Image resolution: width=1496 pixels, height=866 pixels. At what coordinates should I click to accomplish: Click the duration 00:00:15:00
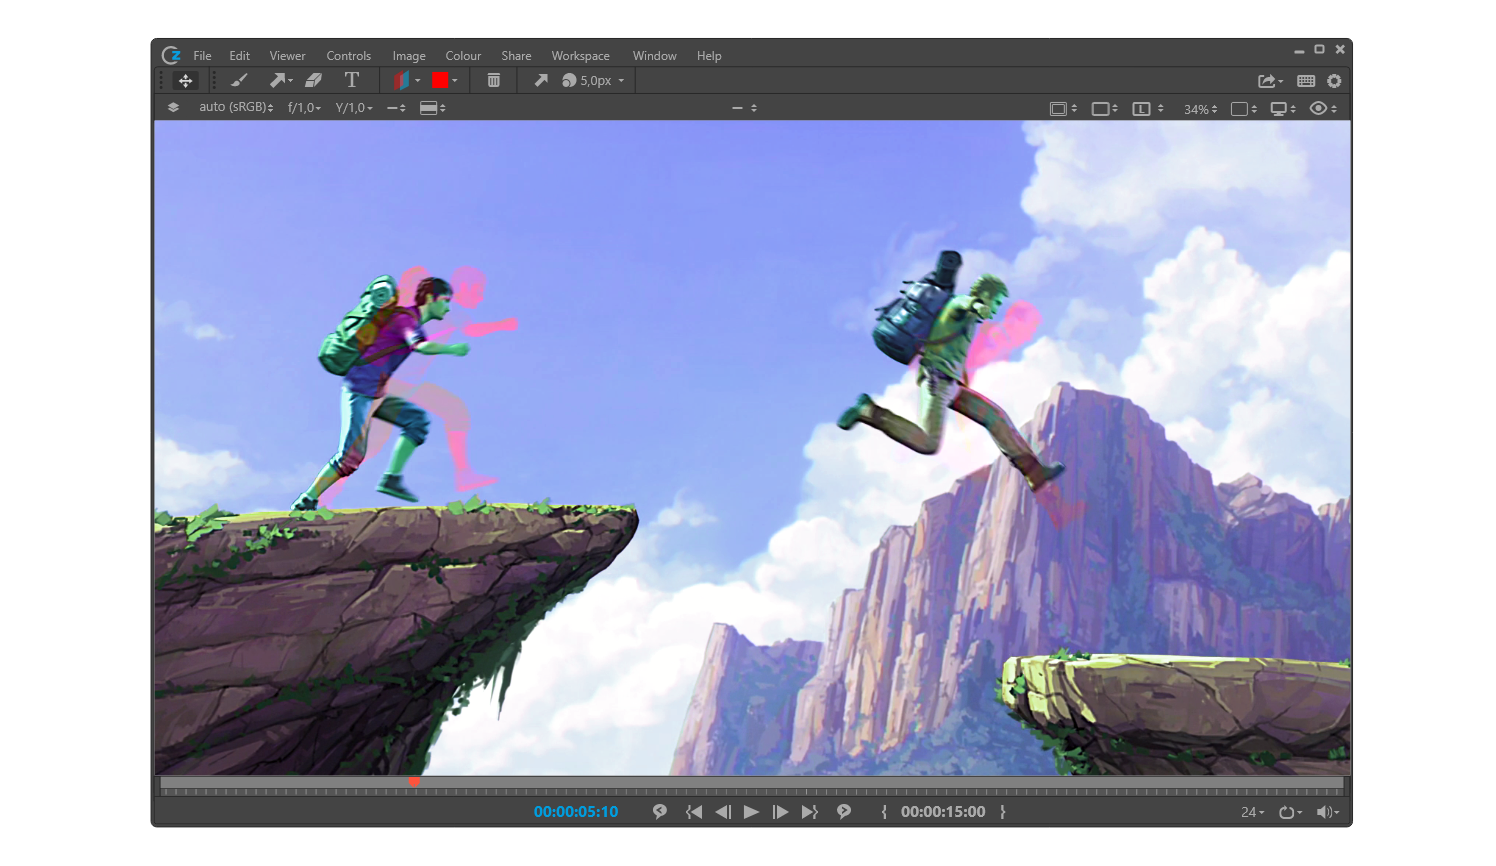[x=943, y=812]
